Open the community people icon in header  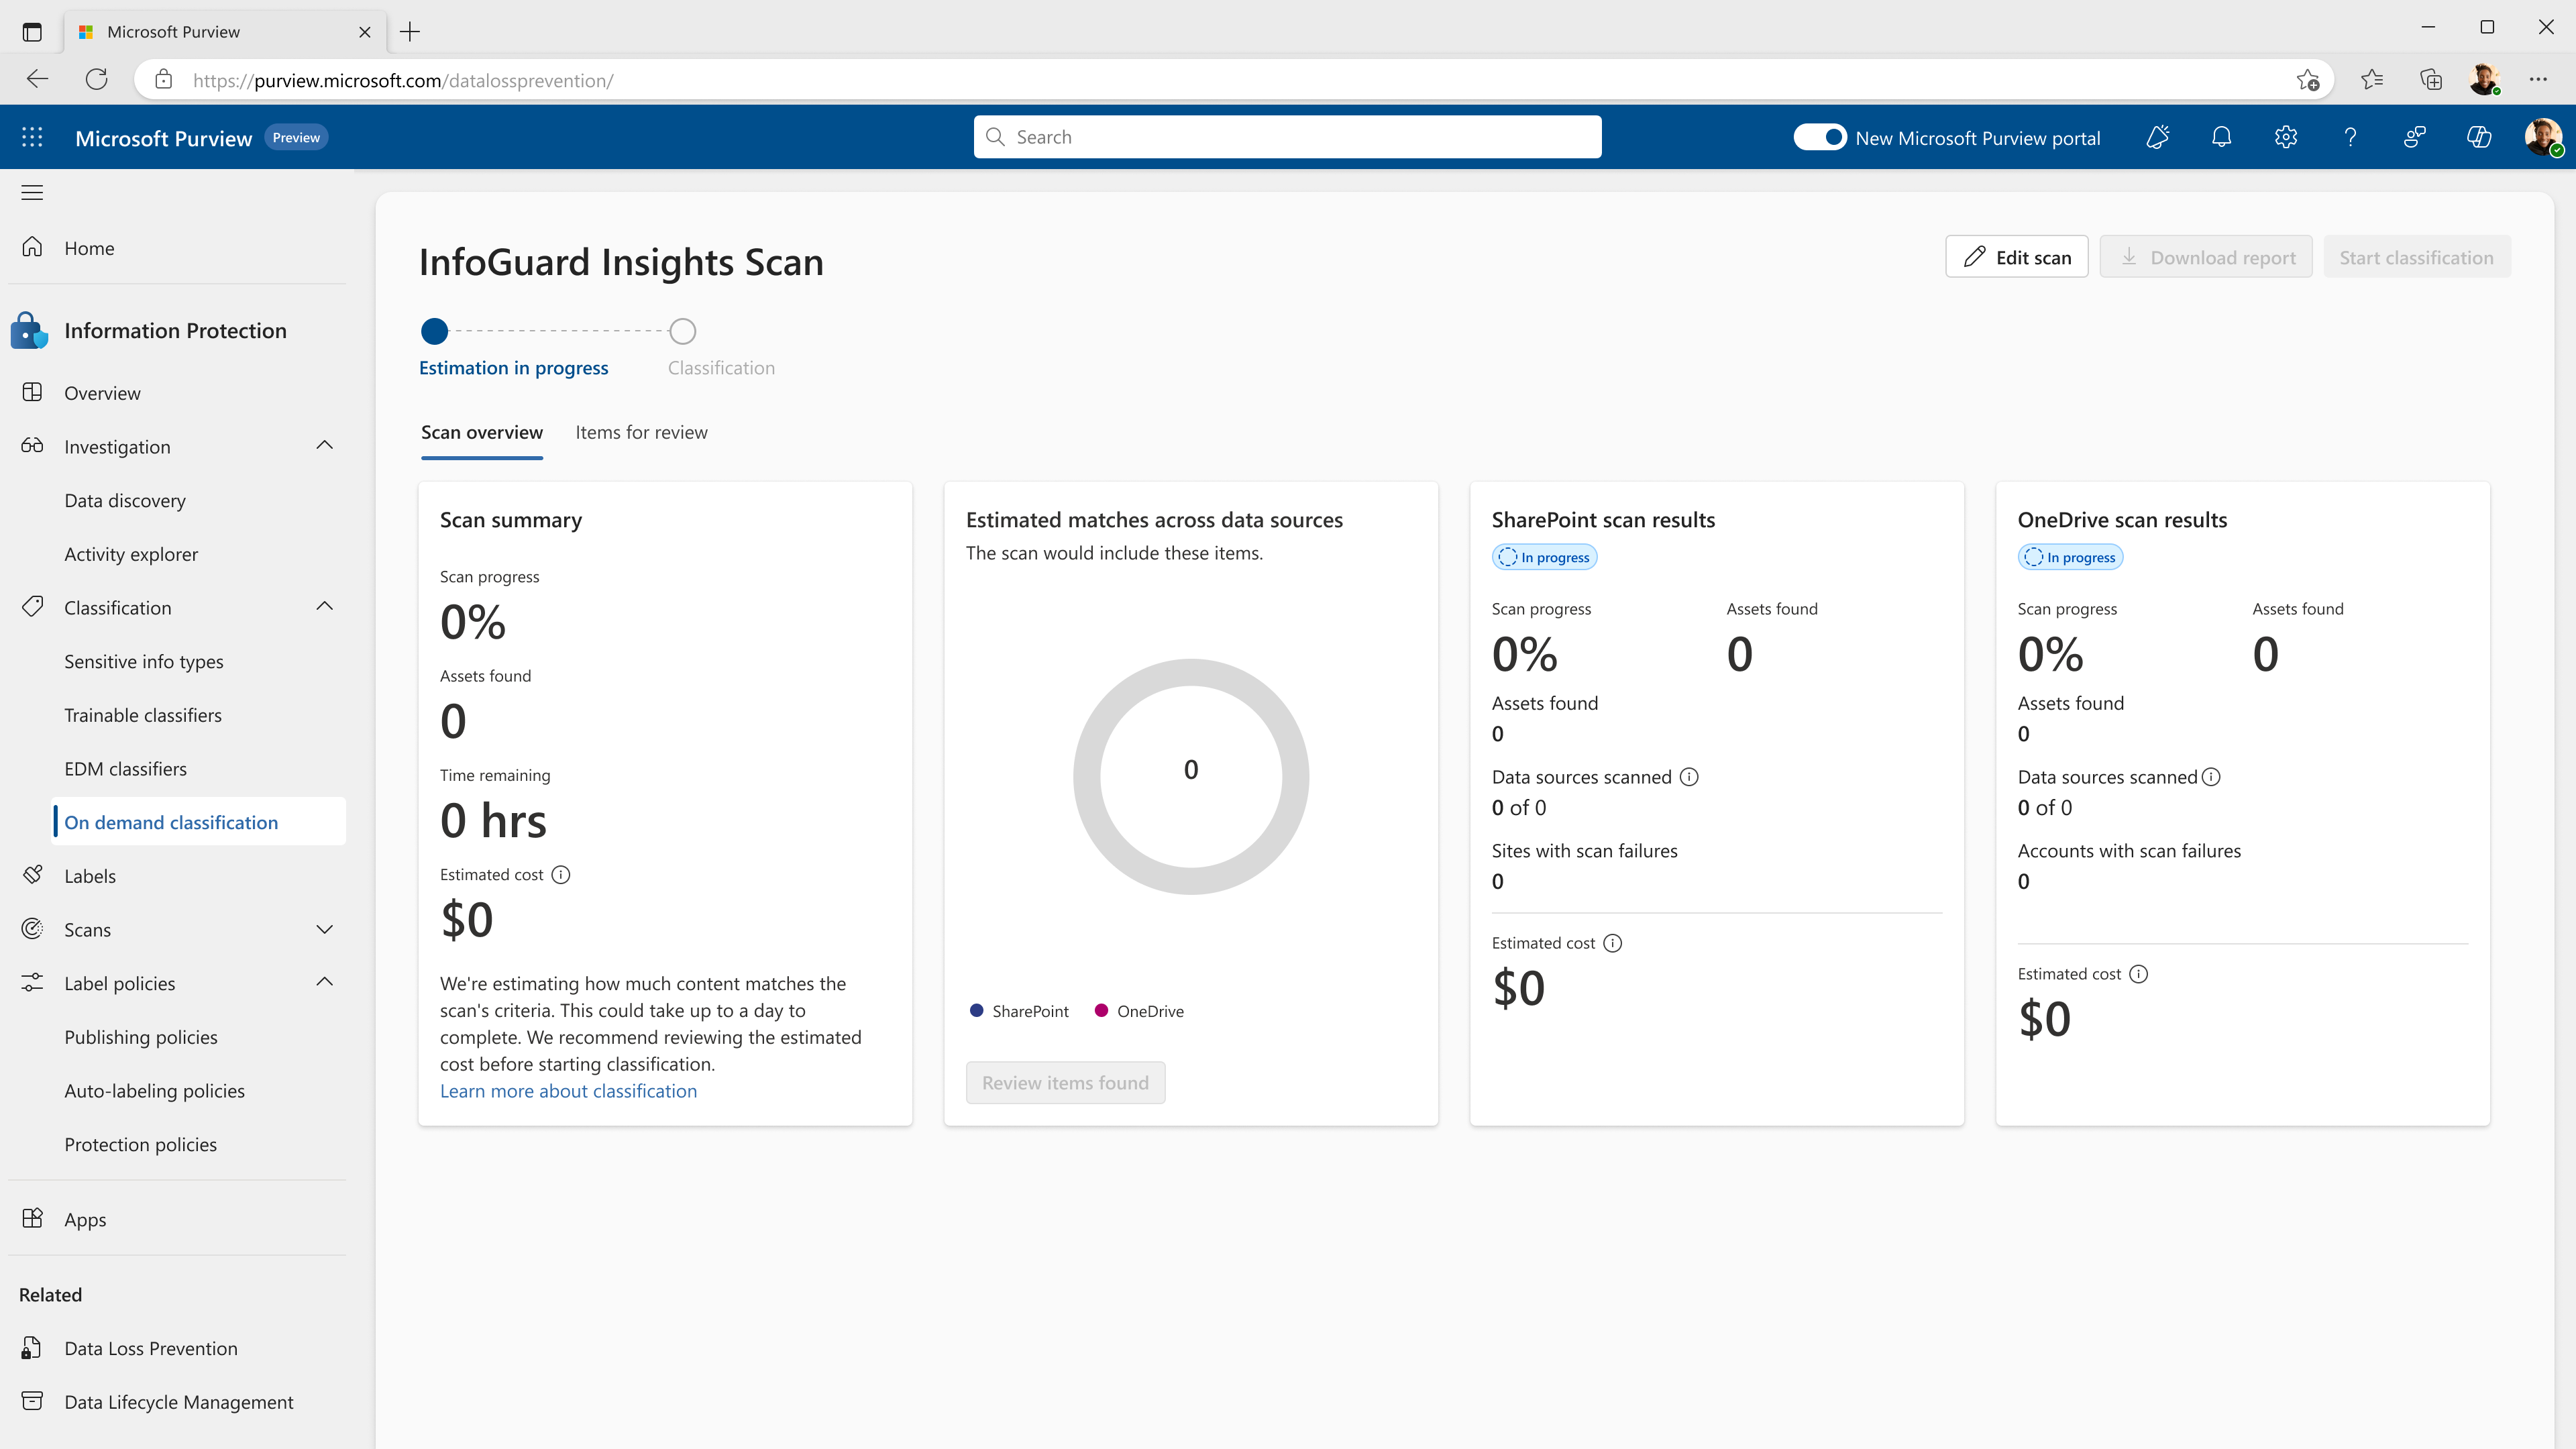[2414, 137]
